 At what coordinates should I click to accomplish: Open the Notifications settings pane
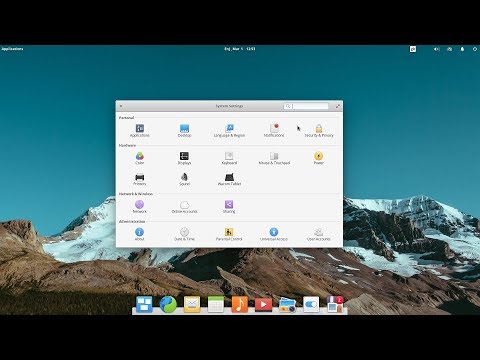[x=274, y=130]
